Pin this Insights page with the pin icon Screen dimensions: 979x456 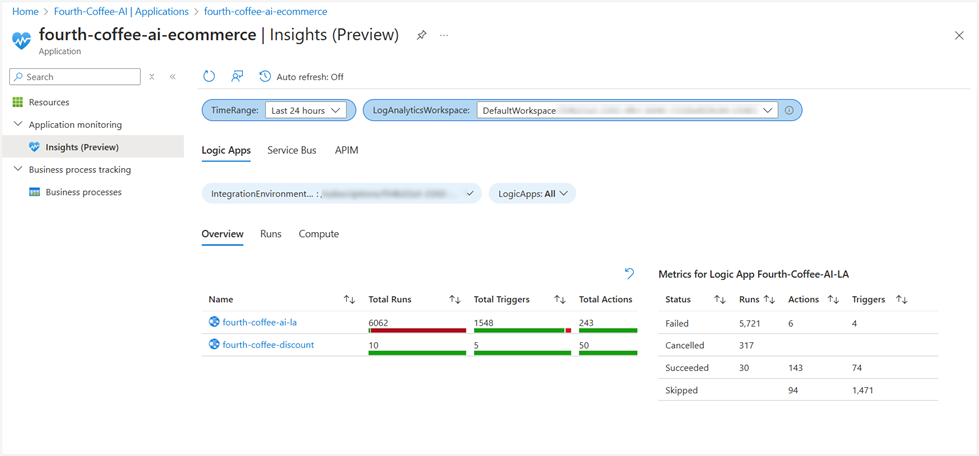[x=421, y=36]
